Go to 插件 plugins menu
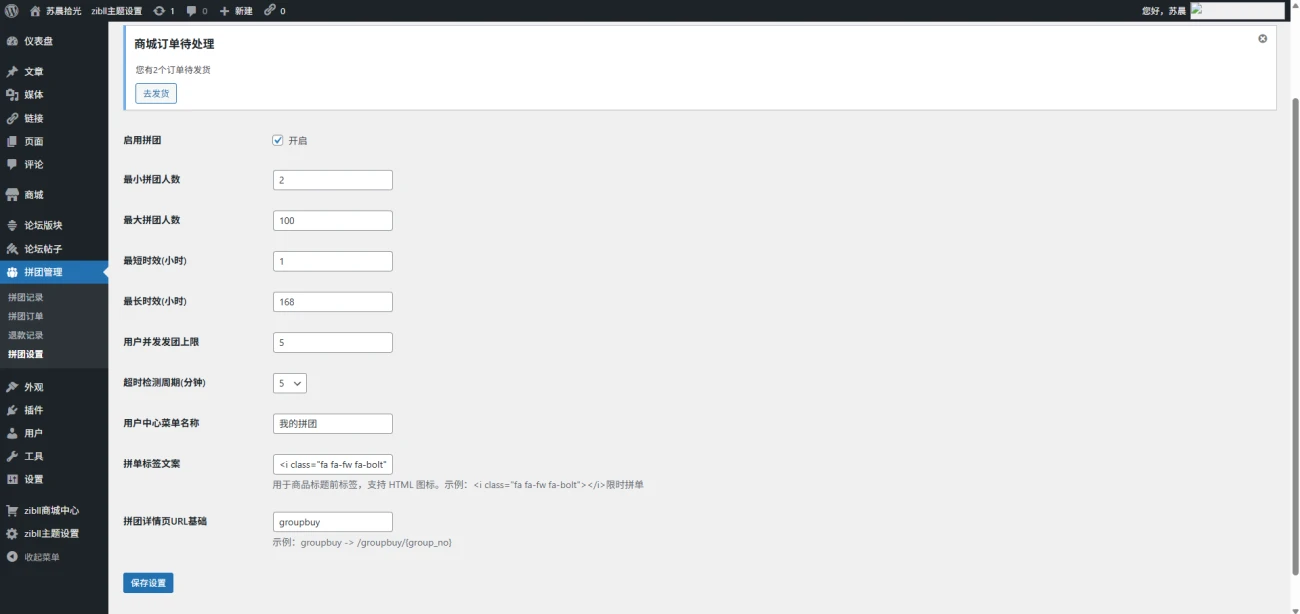Viewport: 1300px width, 614px height. click(x=33, y=410)
